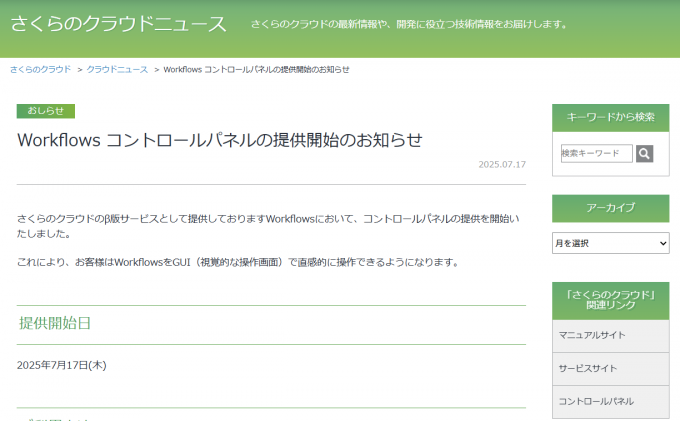Click the 提供開始日 section heading

[55, 323]
